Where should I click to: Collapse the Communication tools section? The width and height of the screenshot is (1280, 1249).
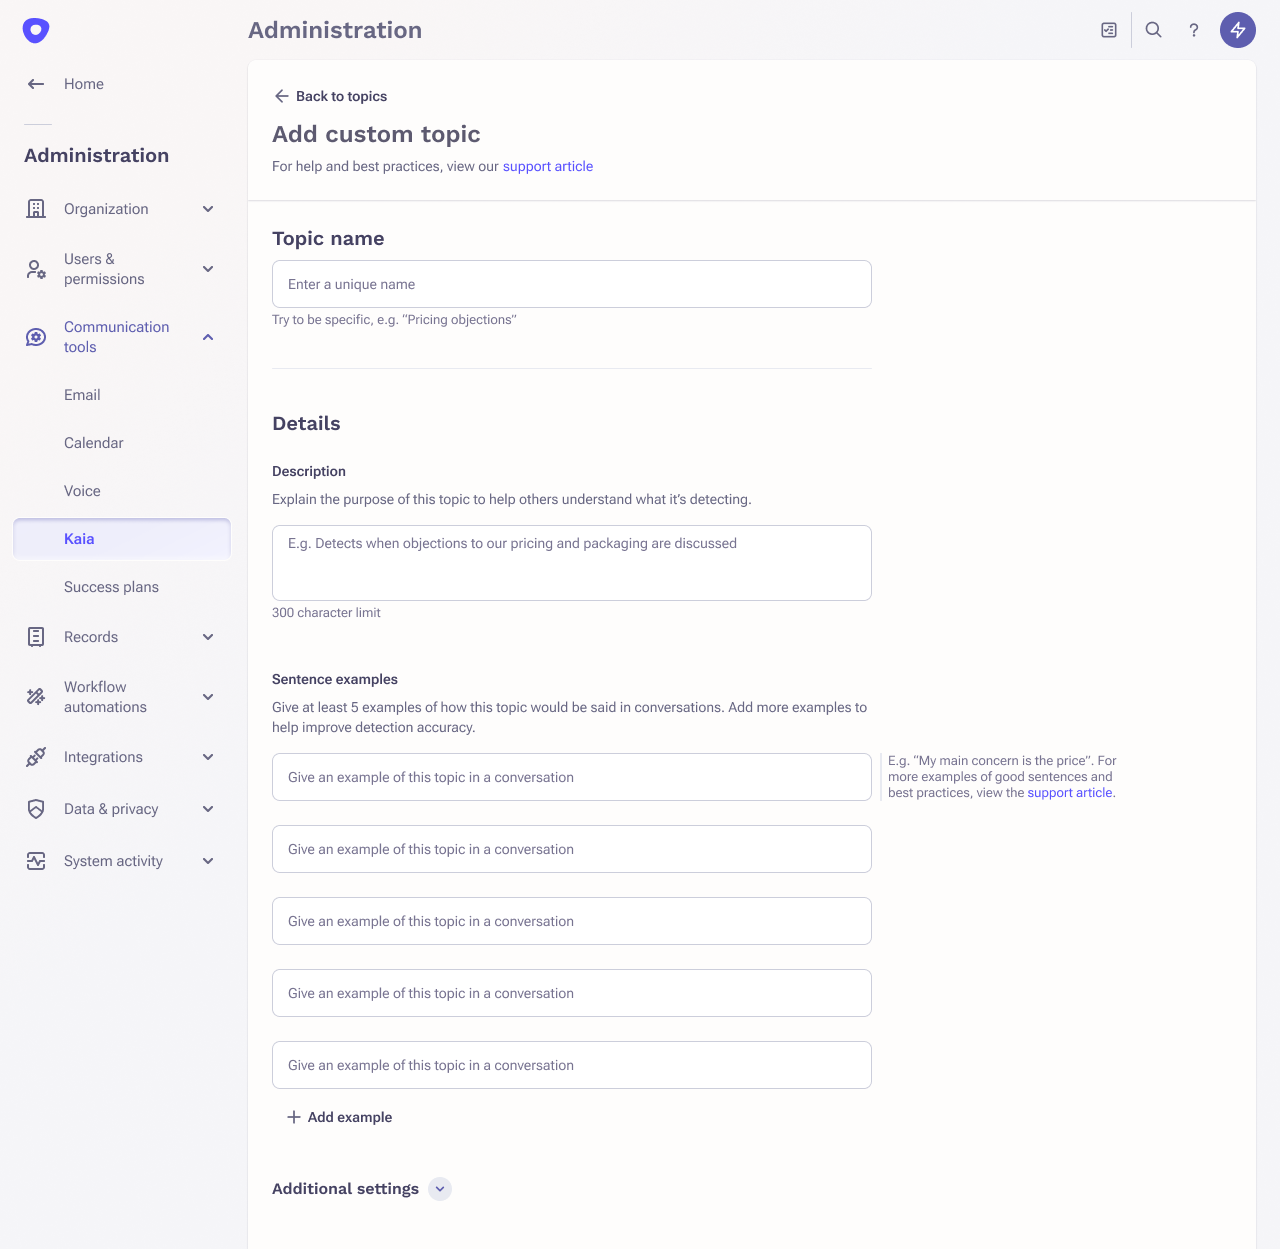pyautogui.click(x=208, y=337)
